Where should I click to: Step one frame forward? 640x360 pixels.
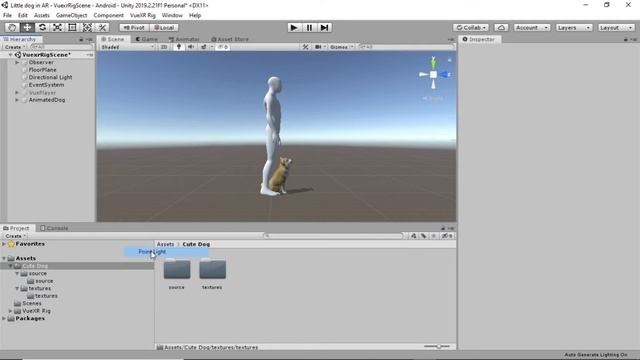324,27
